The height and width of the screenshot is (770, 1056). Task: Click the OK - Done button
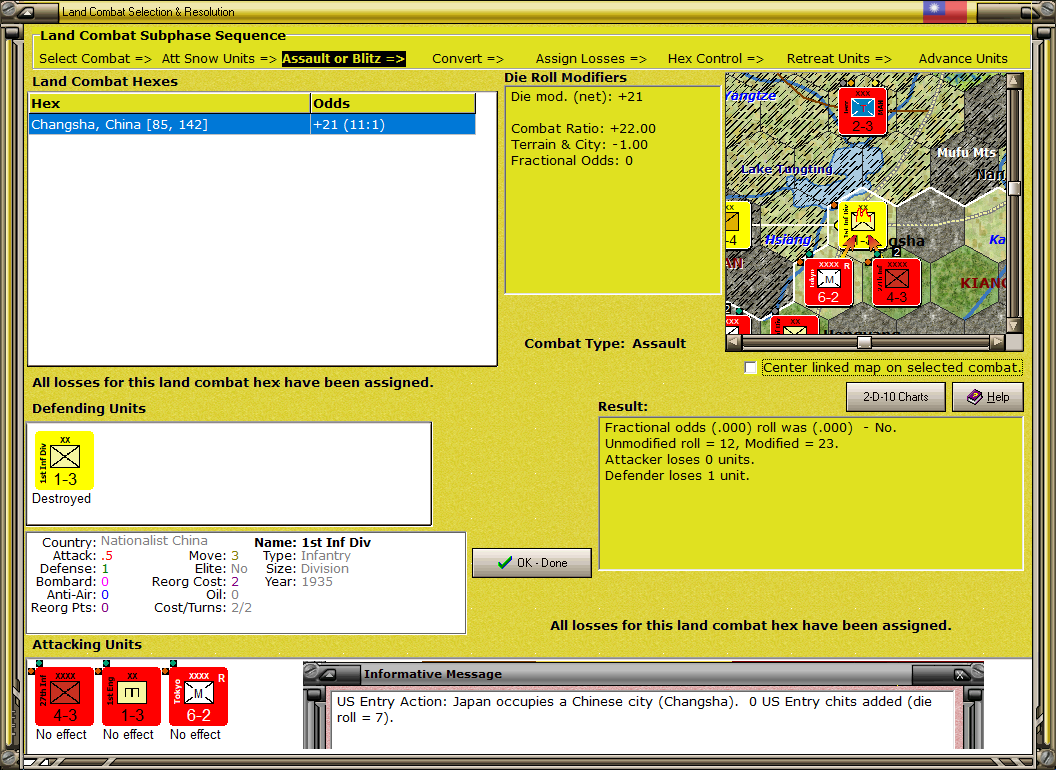click(532, 563)
